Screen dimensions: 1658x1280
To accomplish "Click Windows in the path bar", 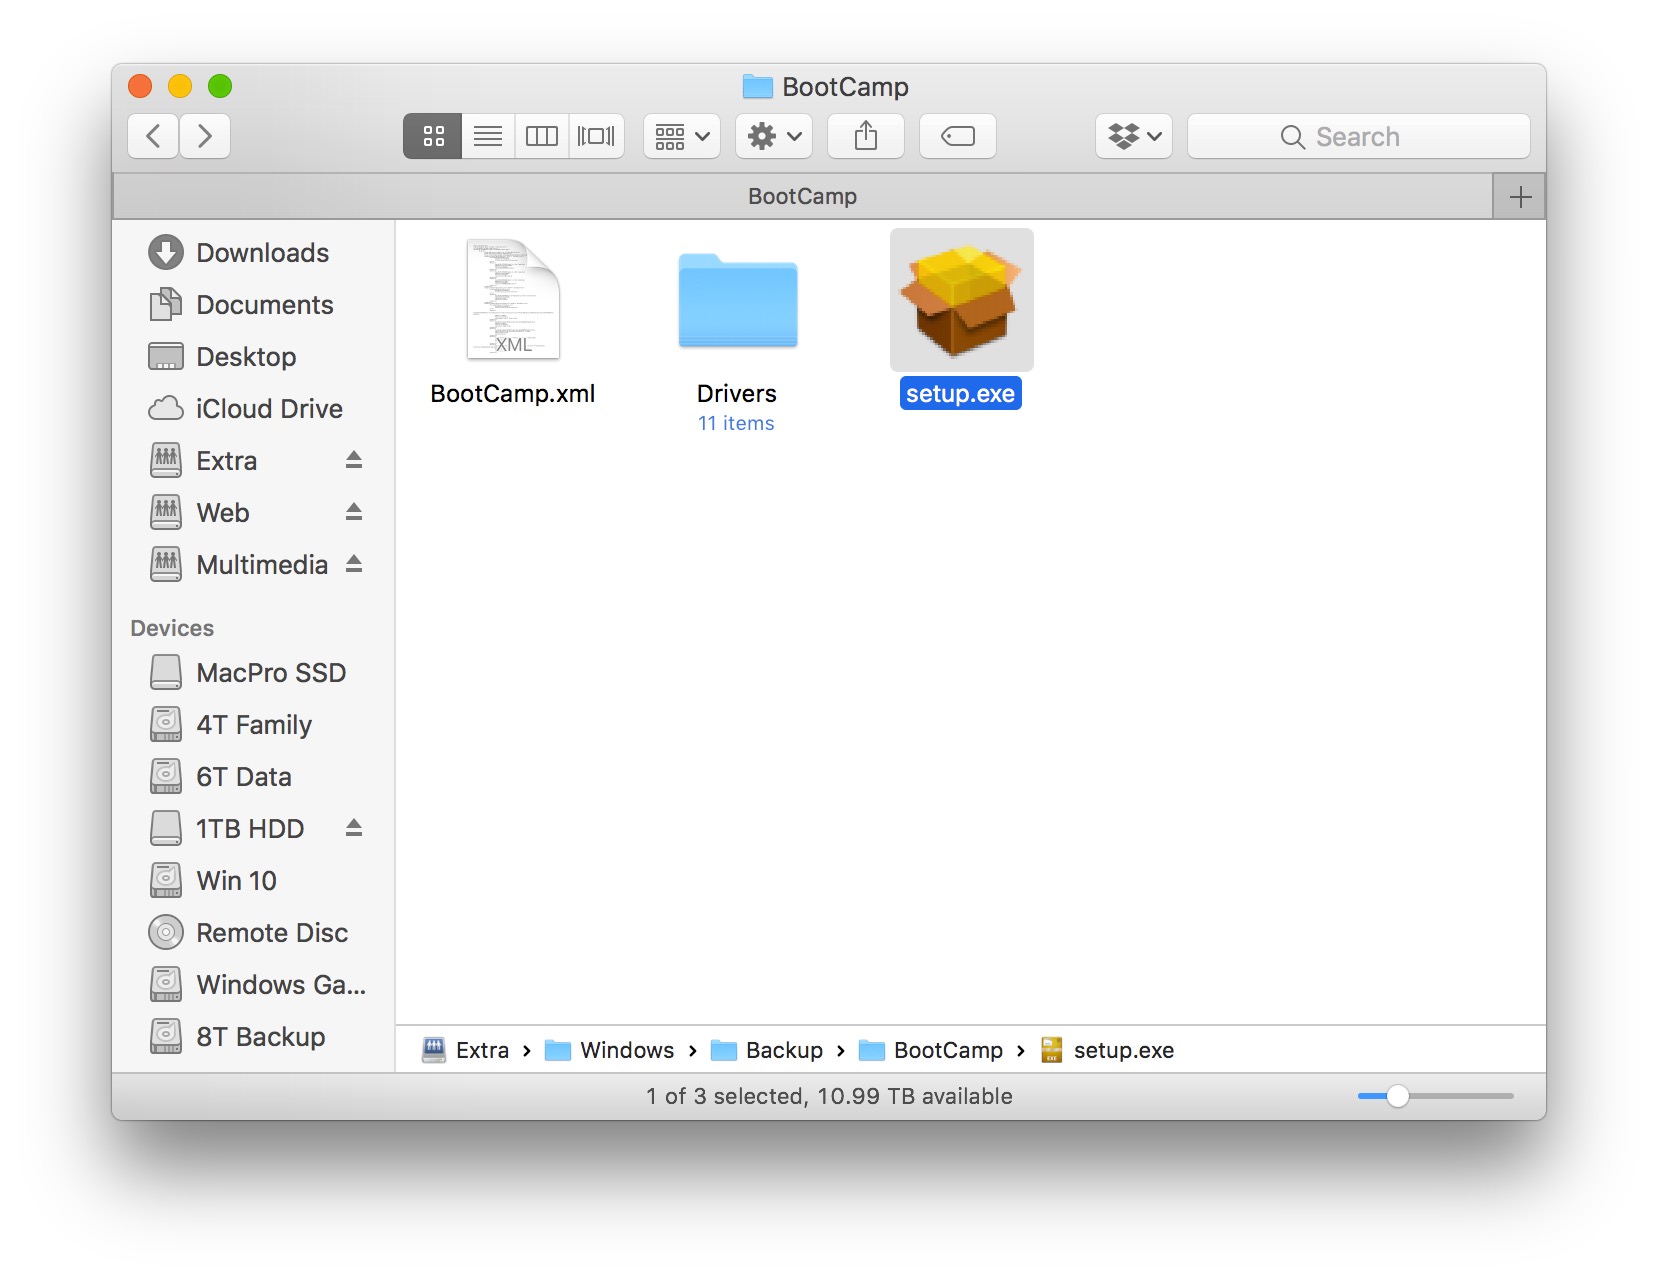I will [x=610, y=1050].
